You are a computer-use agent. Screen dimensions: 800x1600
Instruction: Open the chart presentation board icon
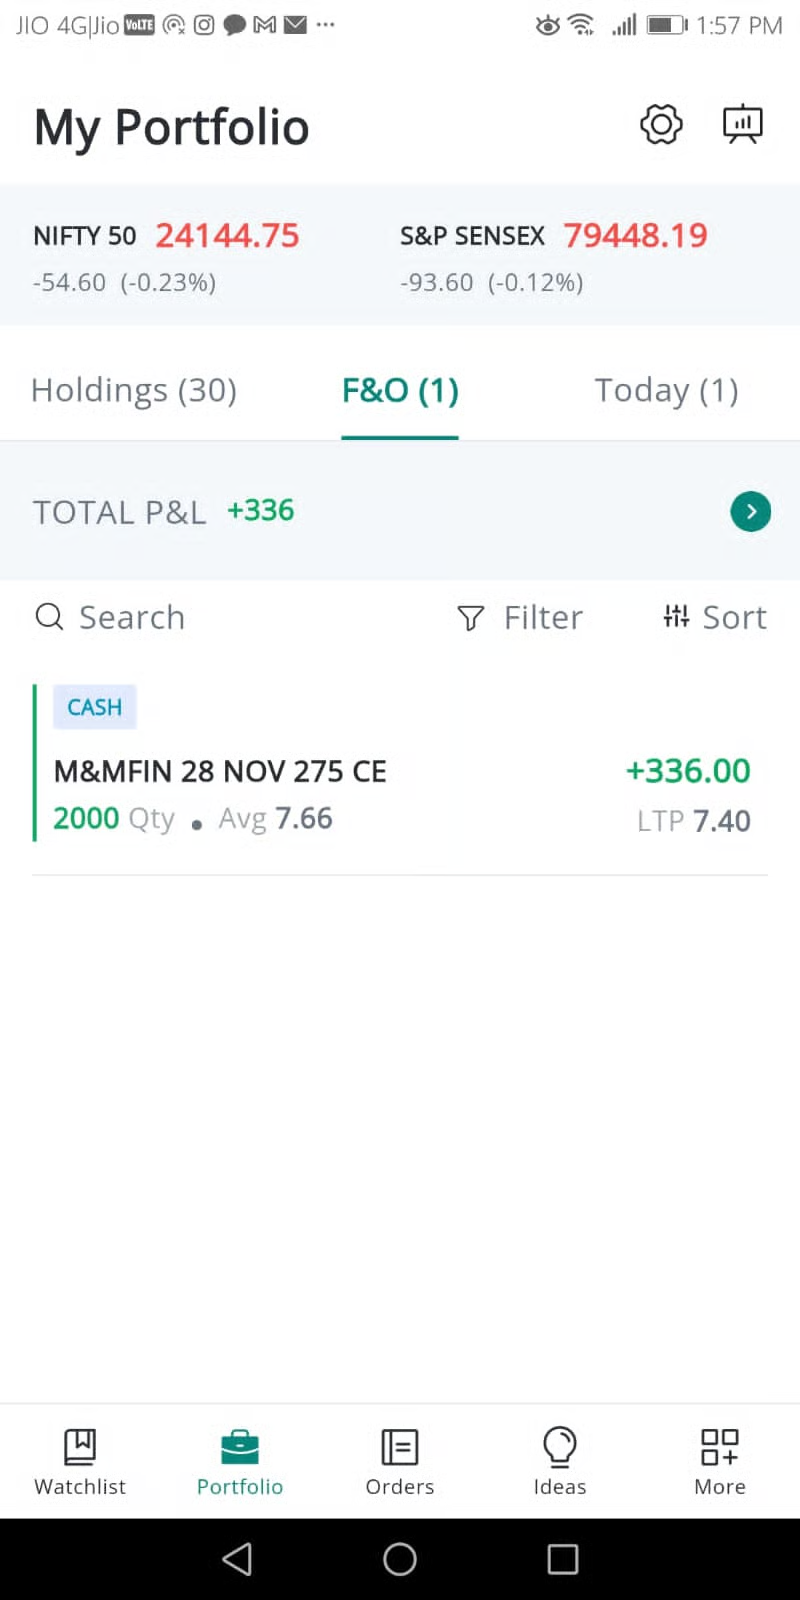(742, 125)
